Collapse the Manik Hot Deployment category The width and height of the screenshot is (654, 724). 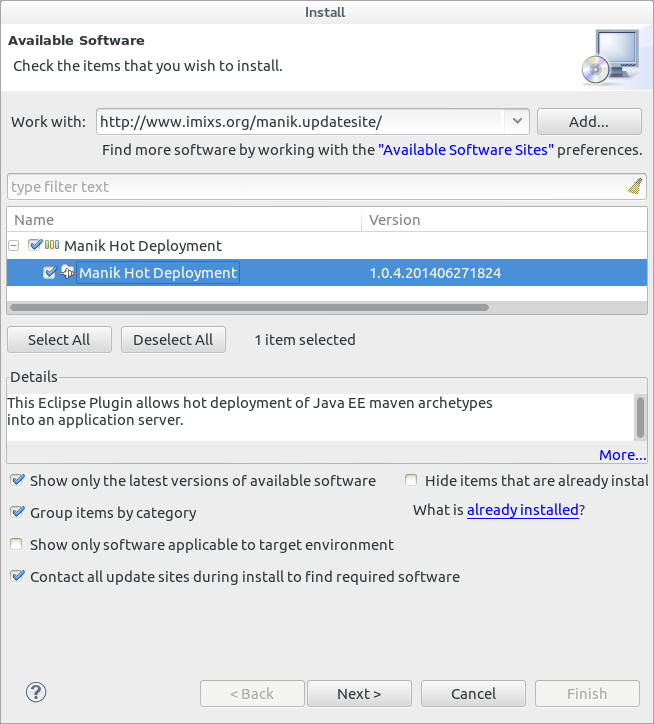(x=14, y=245)
